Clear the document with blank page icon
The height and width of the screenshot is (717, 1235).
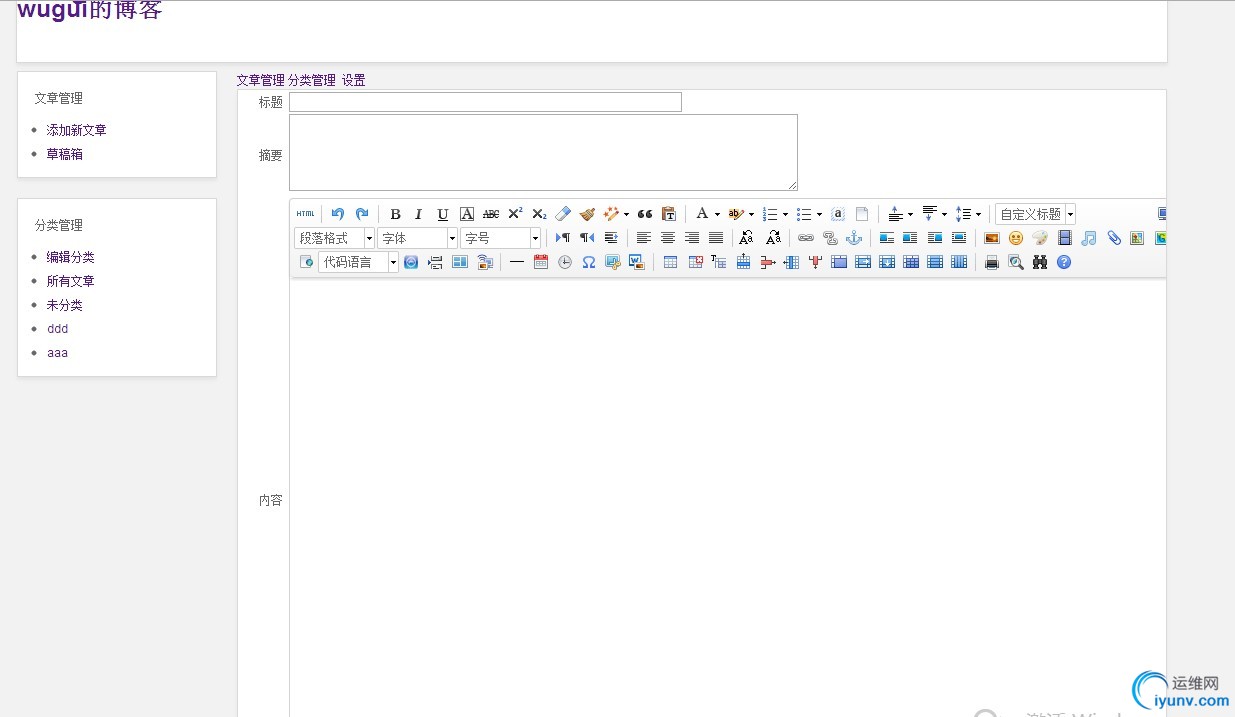pos(862,214)
